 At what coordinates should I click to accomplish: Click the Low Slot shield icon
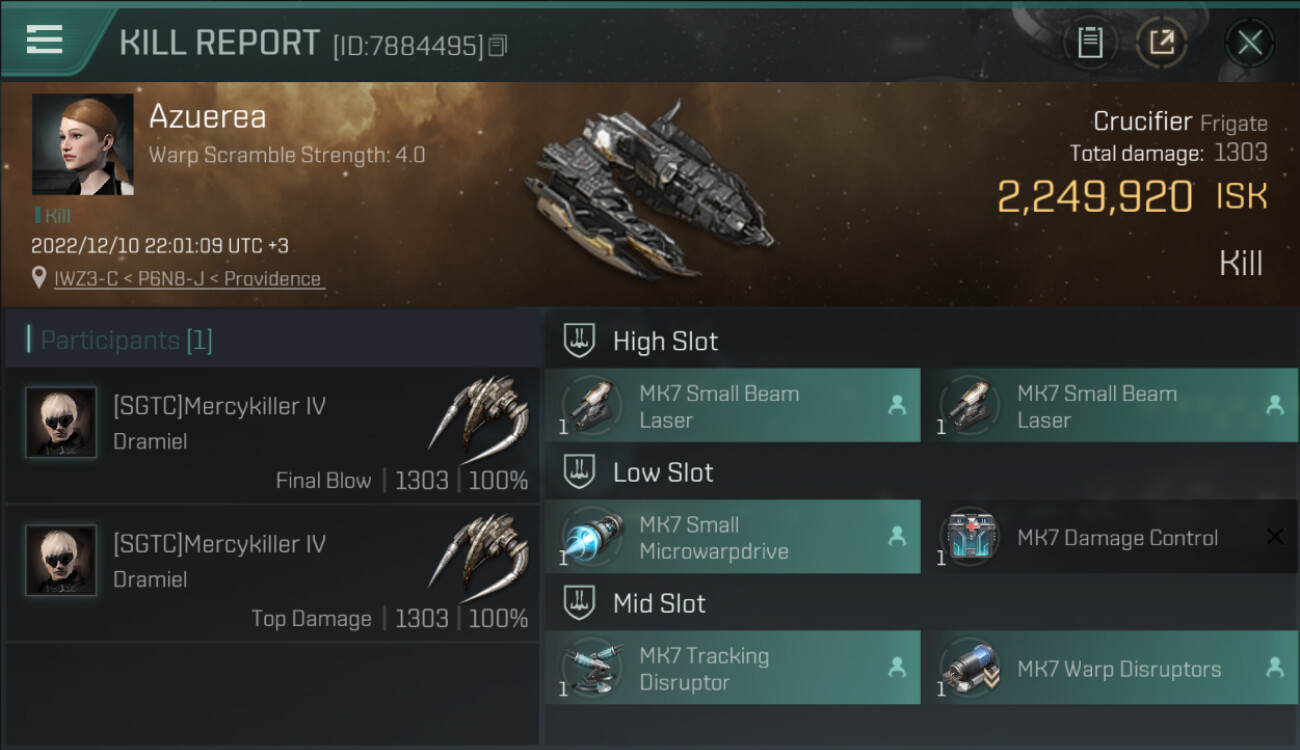tap(580, 472)
